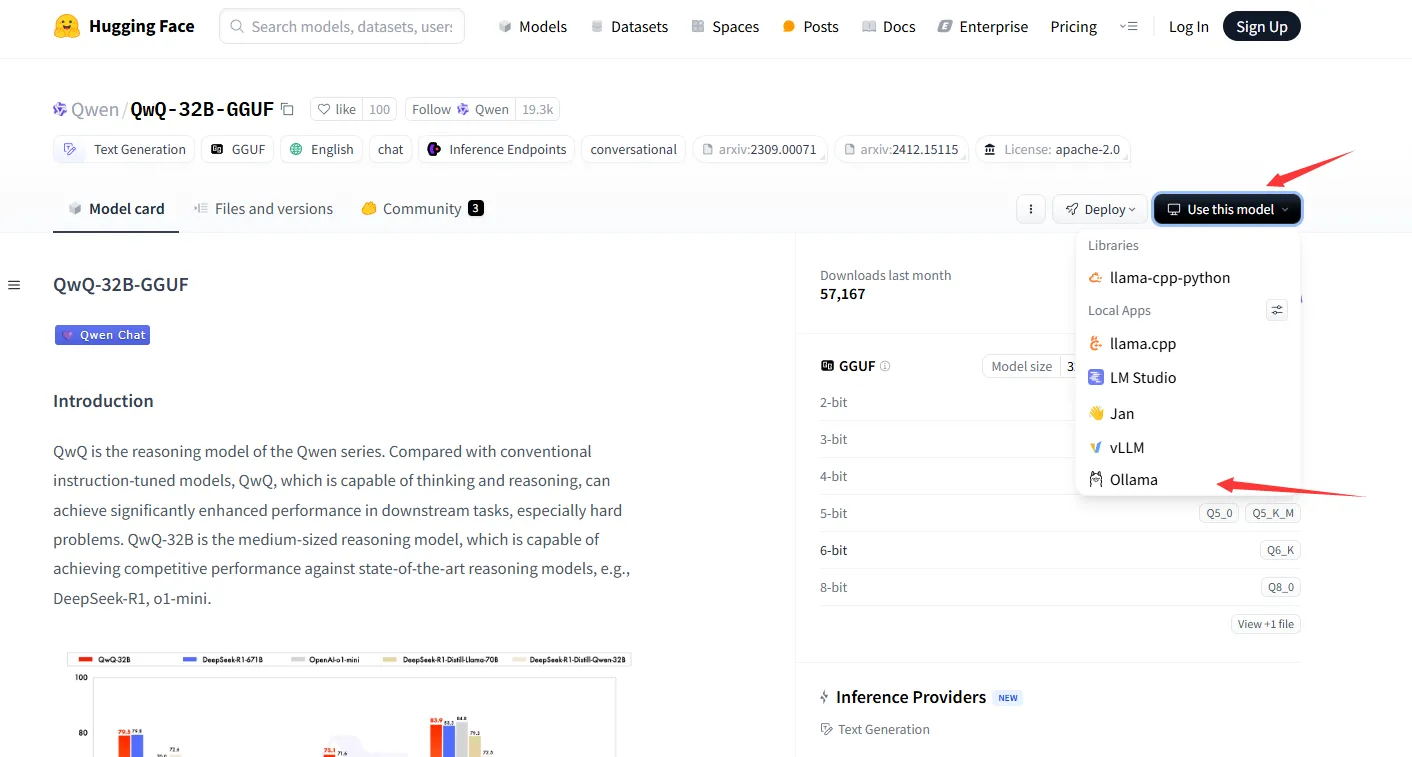Image resolution: width=1412 pixels, height=757 pixels.
Task: Open the Models page
Action: point(533,27)
